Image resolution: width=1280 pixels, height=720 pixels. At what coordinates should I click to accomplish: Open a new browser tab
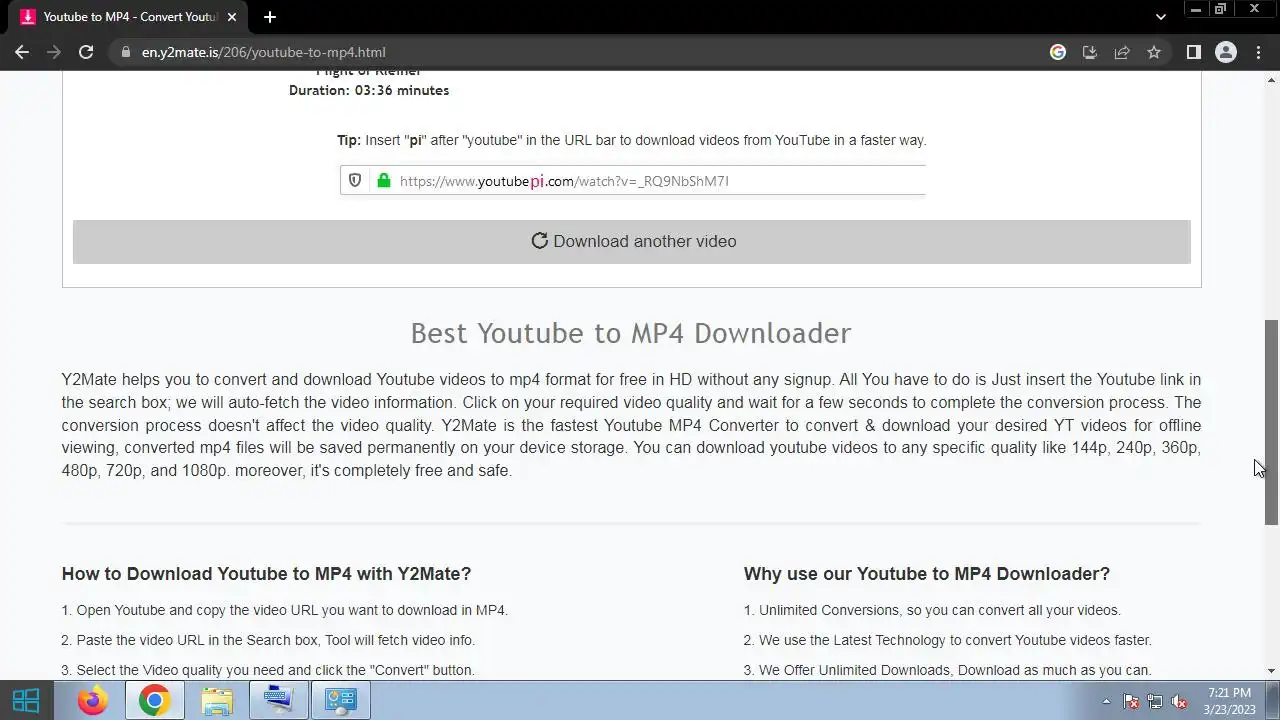(x=270, y=17)
